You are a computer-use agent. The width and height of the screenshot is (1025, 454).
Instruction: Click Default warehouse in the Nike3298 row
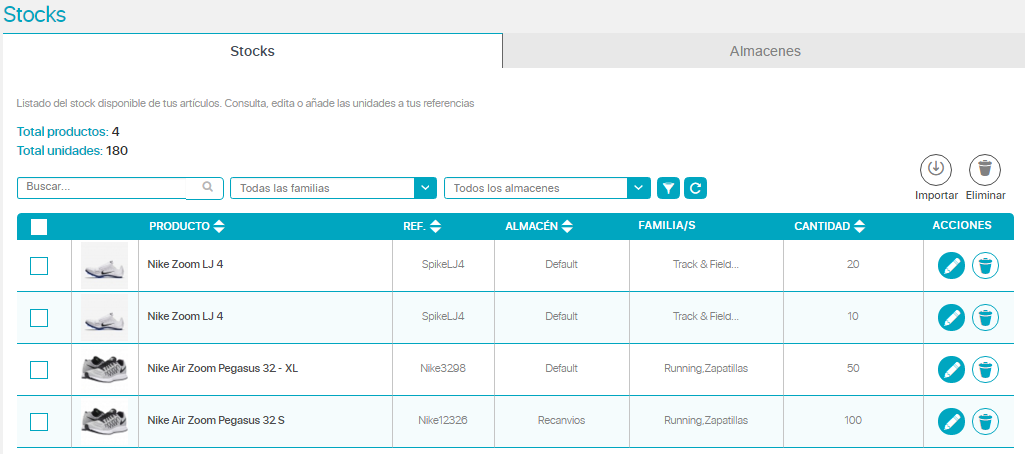[x=562, y=368]
